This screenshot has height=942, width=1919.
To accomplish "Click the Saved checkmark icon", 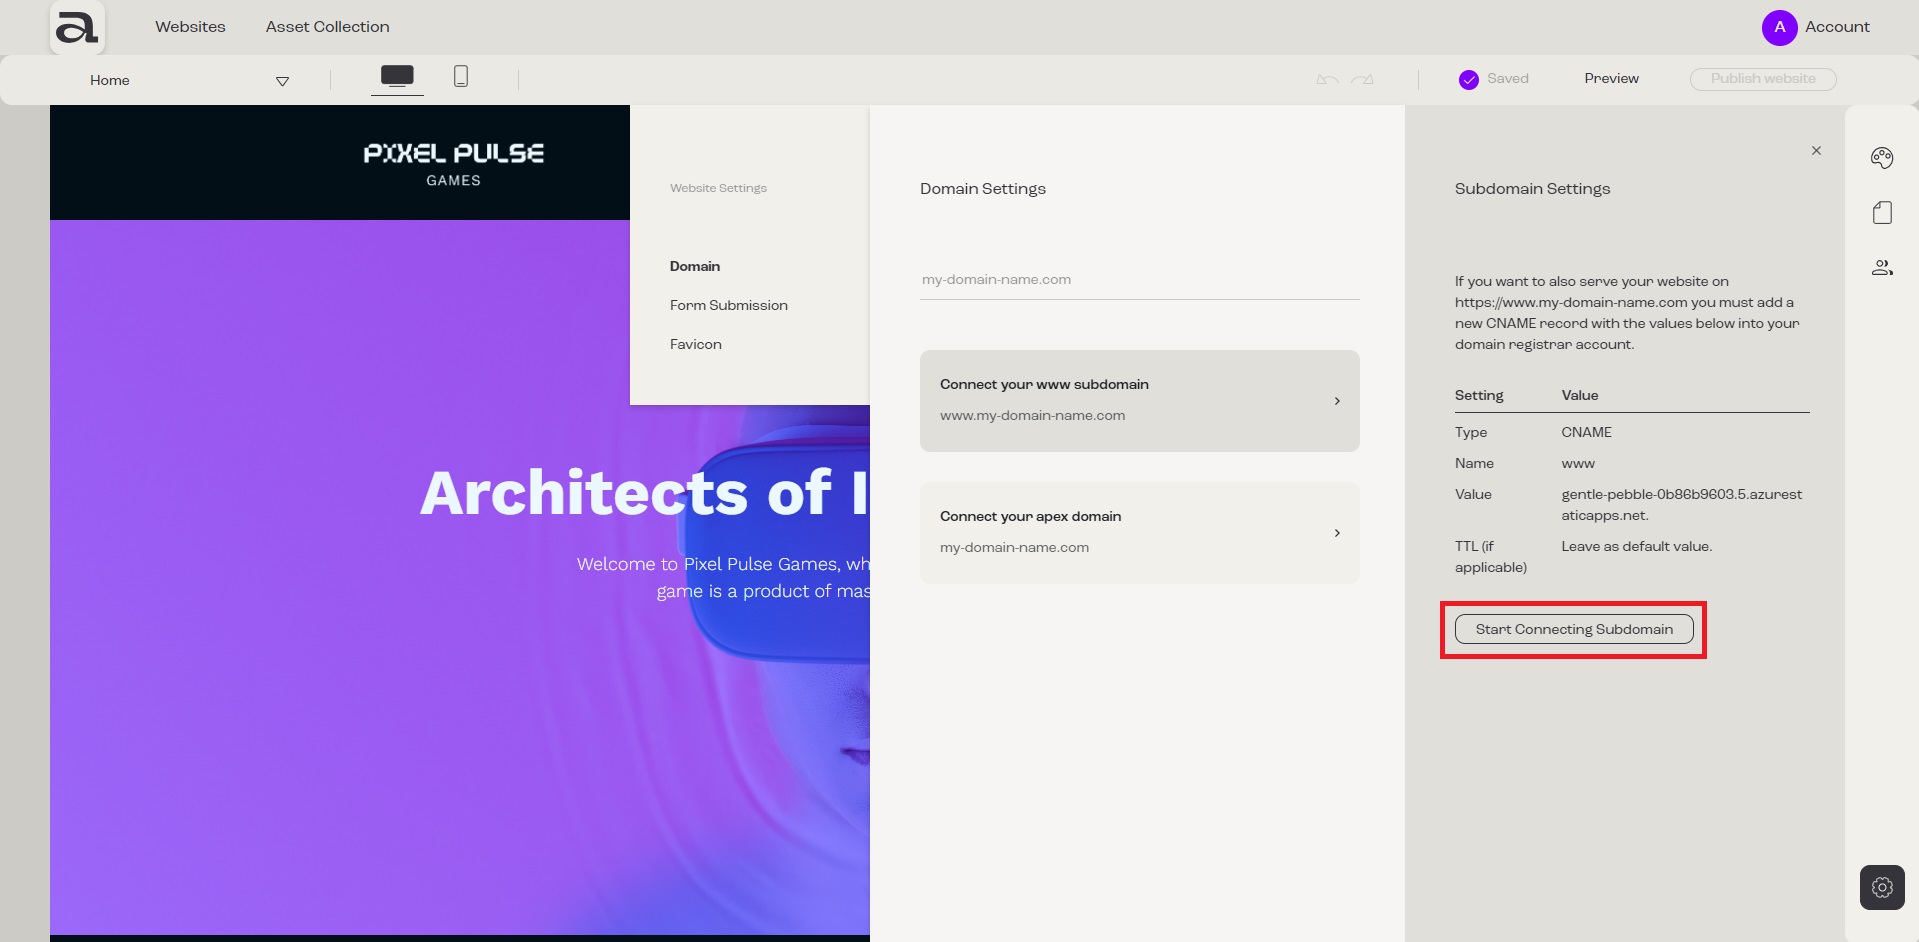I will pos(1468,79).
